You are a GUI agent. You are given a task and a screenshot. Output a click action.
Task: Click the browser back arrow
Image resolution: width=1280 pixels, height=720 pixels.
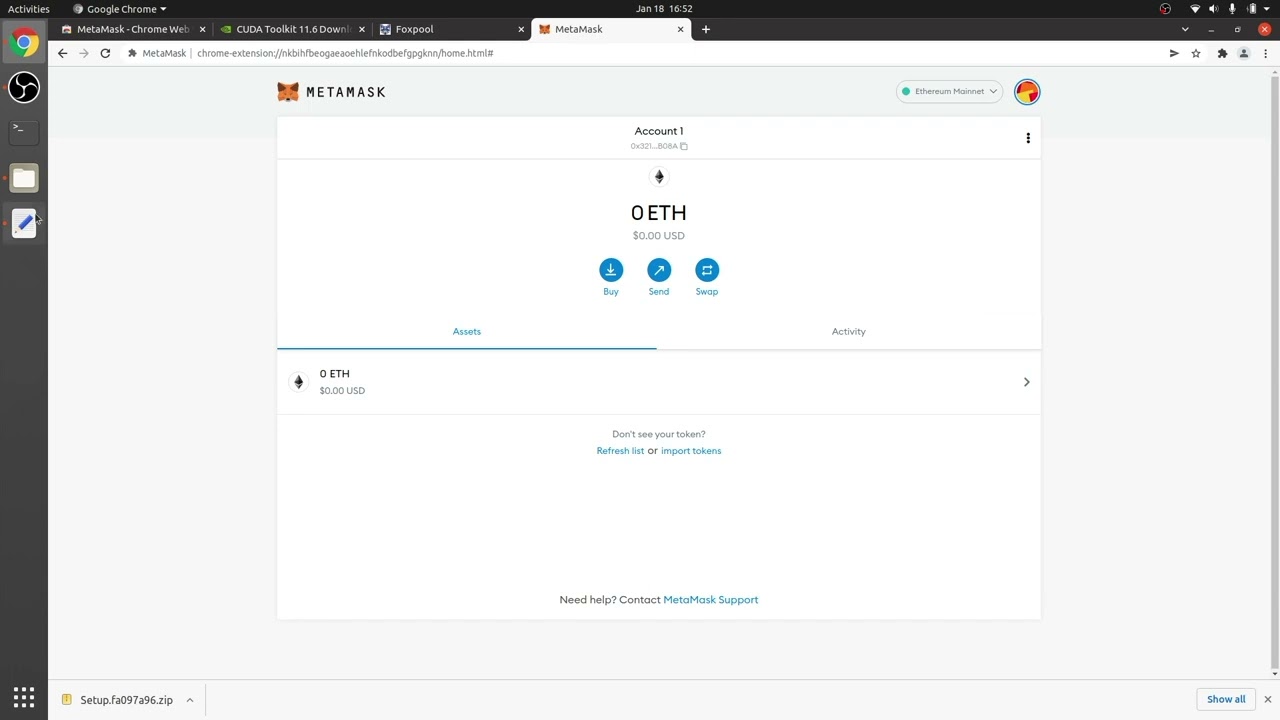tap(62, 53)
